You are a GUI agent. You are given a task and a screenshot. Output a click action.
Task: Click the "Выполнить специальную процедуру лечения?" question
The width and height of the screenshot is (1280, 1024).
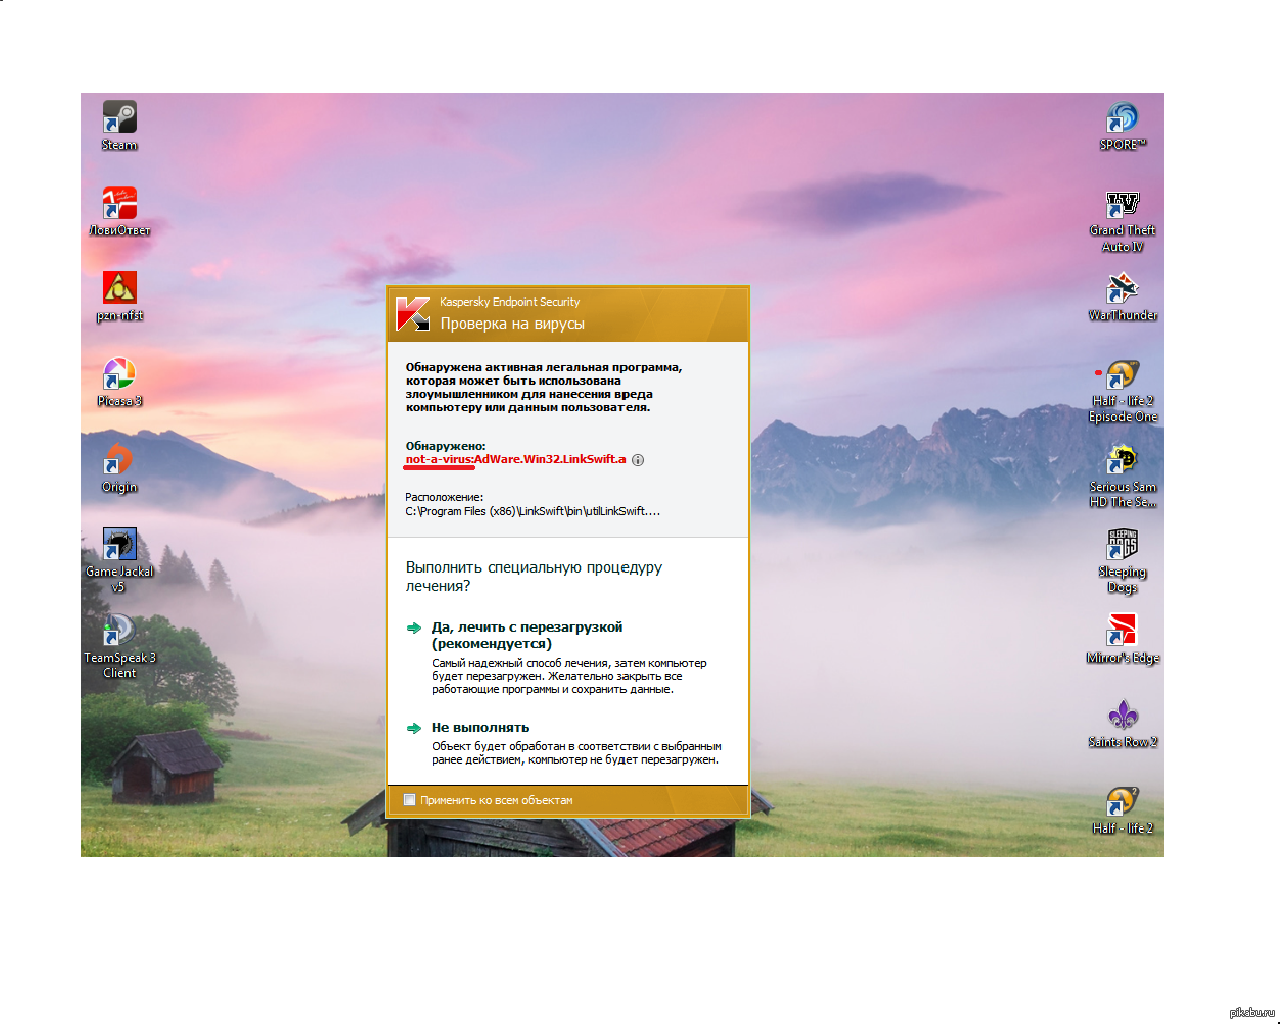[534, 577]
